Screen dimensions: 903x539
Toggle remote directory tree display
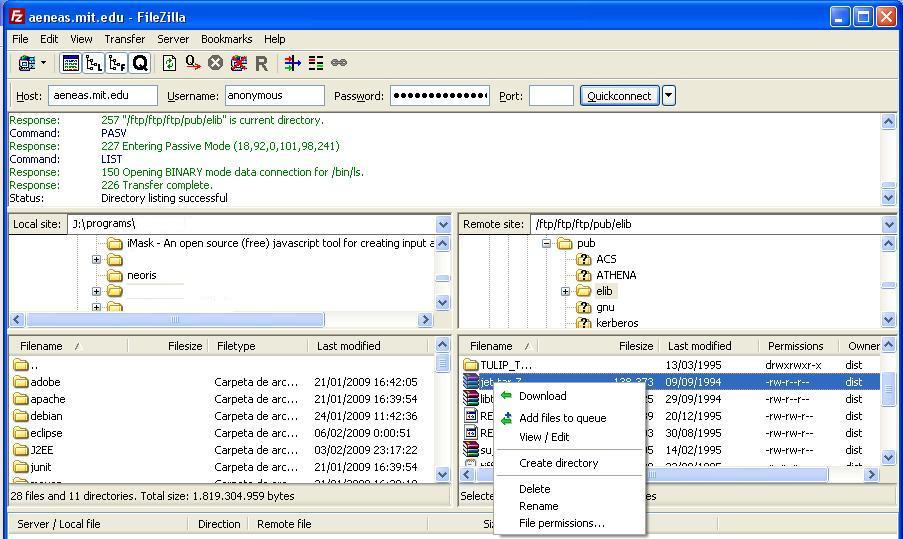coord(117,63)
